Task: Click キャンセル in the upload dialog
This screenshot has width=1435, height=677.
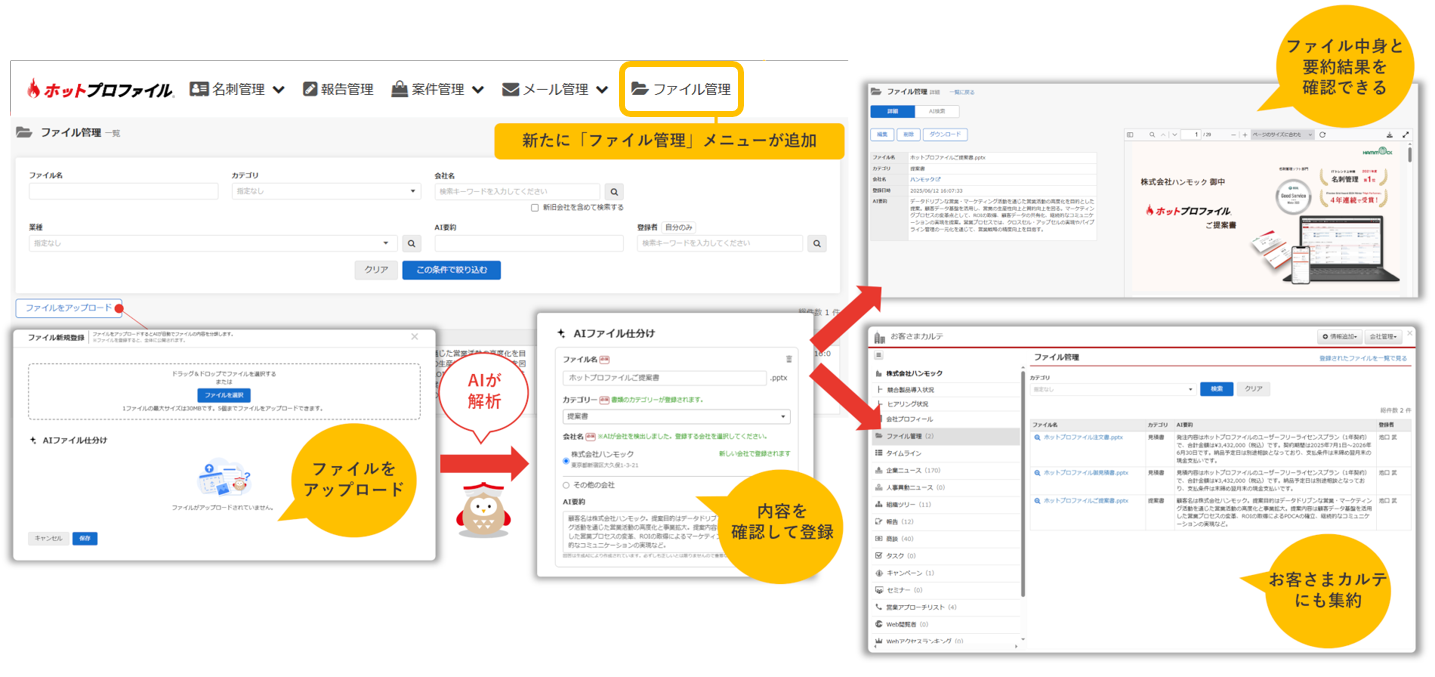Action: tap(49, 538)
